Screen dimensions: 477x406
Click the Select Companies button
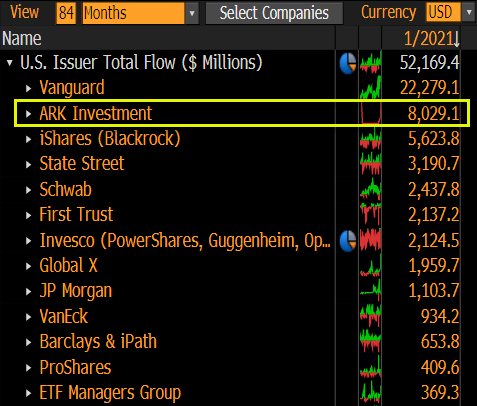(x=274, y=13)
